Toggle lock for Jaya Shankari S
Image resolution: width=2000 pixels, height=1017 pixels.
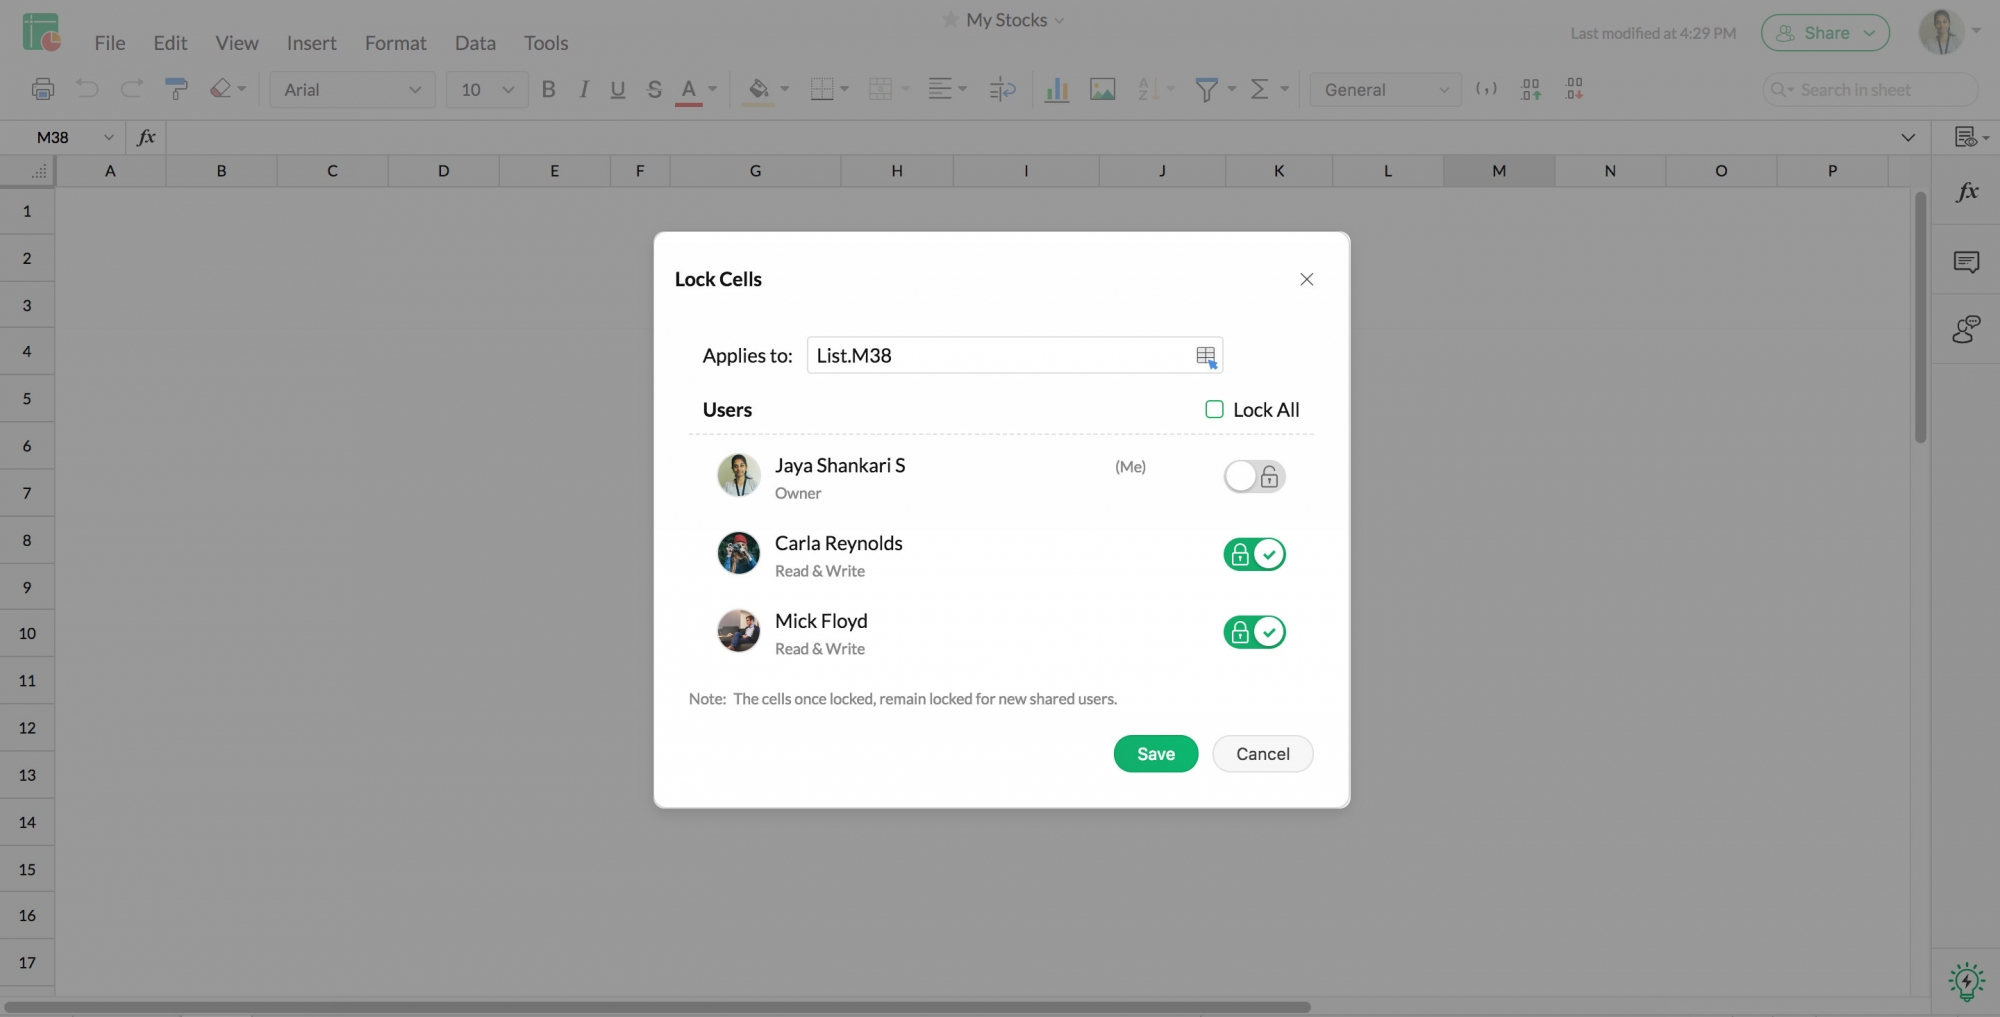(1254, 476)
